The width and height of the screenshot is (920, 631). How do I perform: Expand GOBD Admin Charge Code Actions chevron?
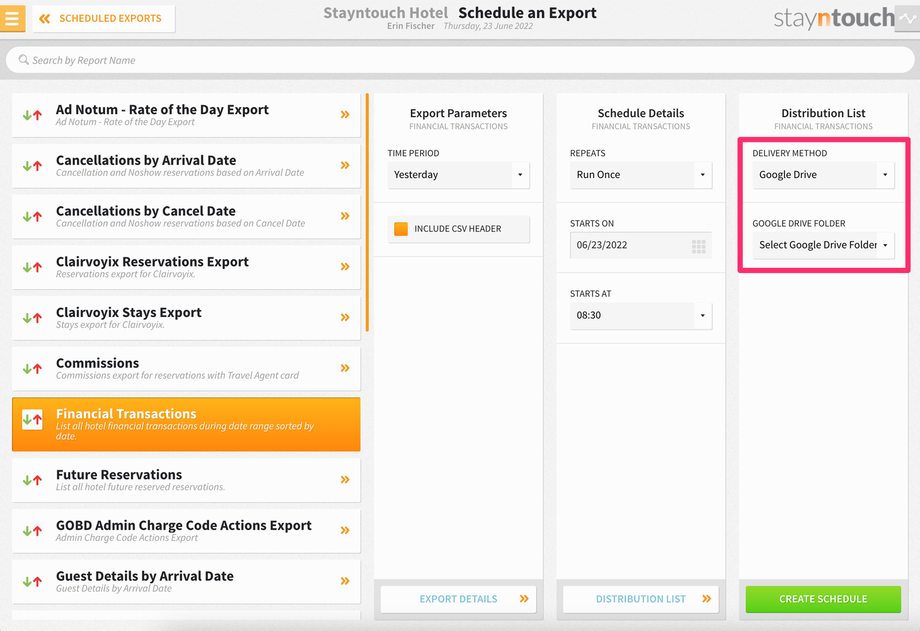[x=345, y=530]
